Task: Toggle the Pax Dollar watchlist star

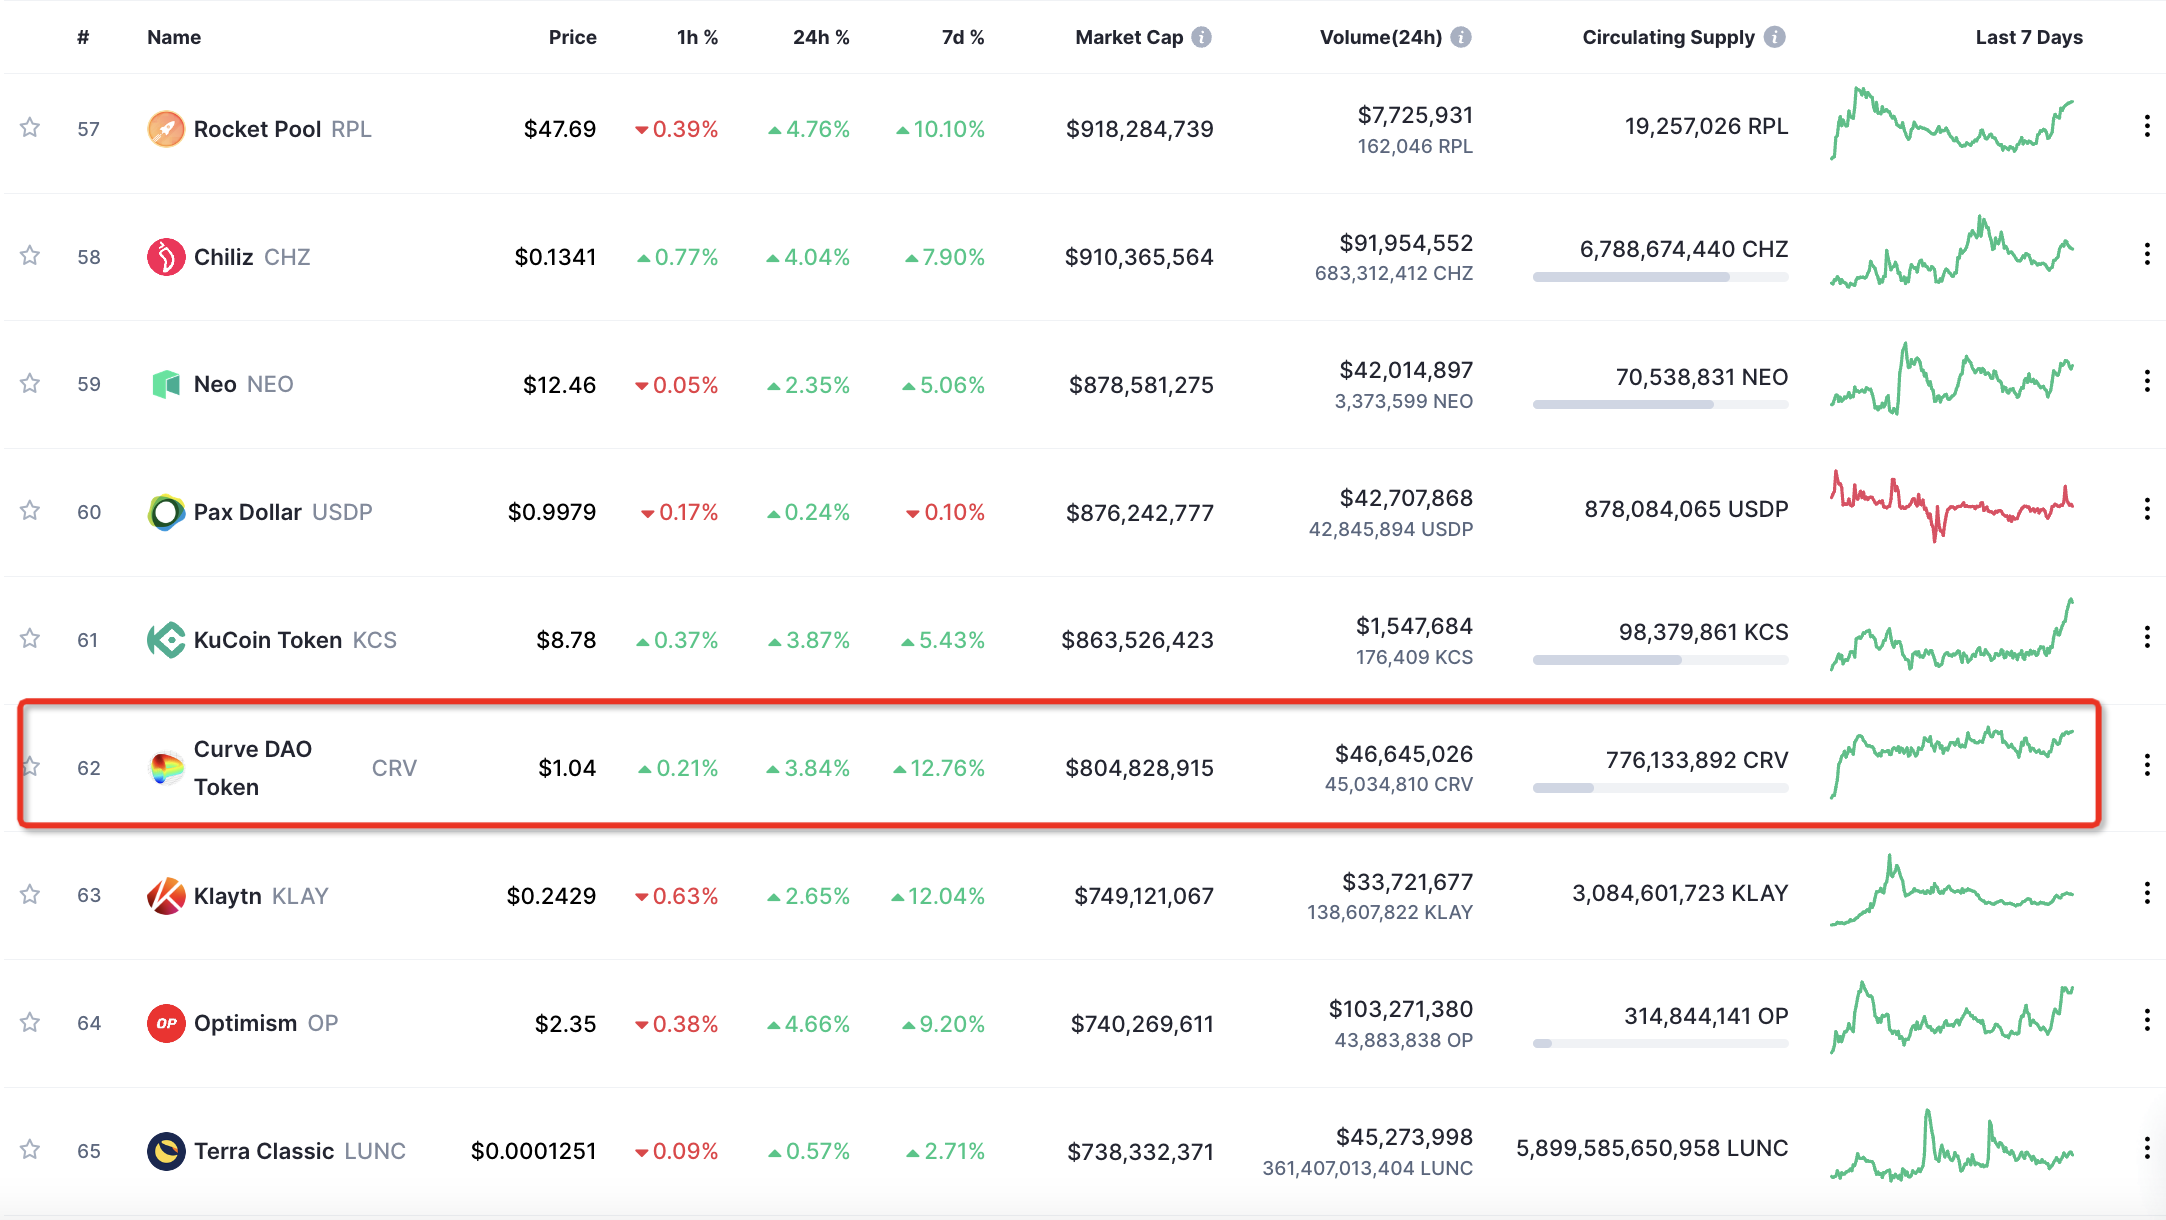Action: (x=30, y=511)
